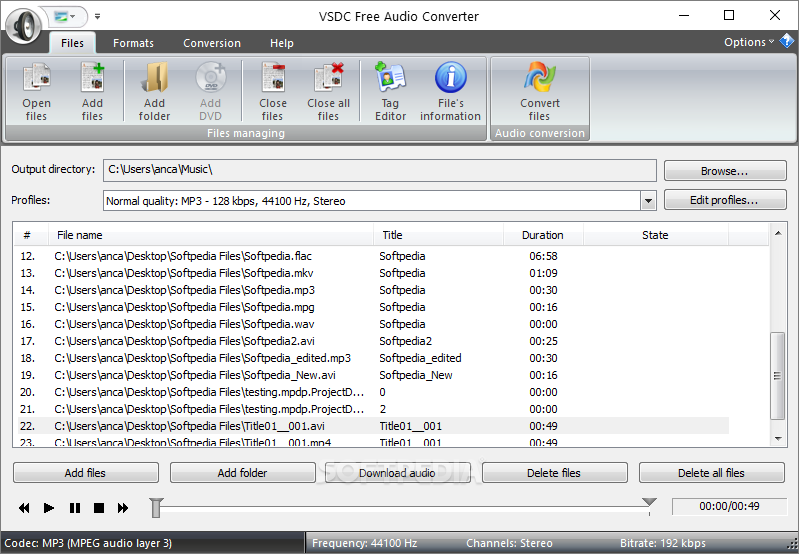Expand the Profiles dropdown list
The width and height of the screenshot is (799, 554).
[648, 201]
